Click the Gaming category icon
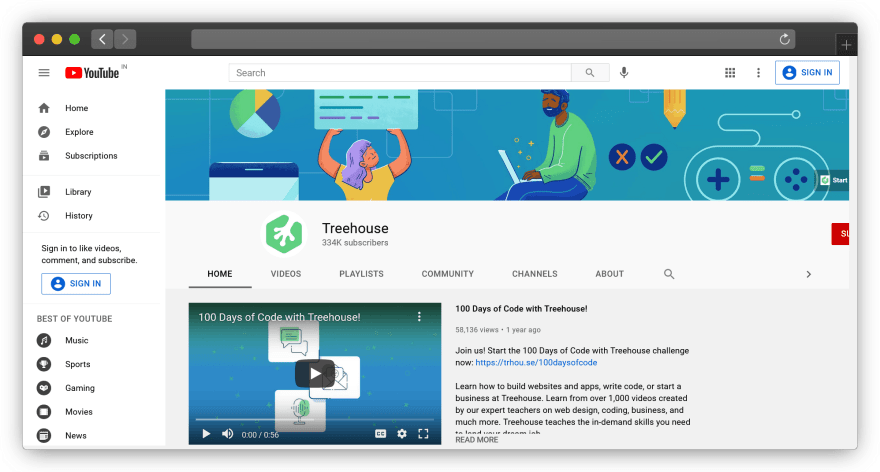Viewport: 880px width, 472px height. click(x=44, y=388)
